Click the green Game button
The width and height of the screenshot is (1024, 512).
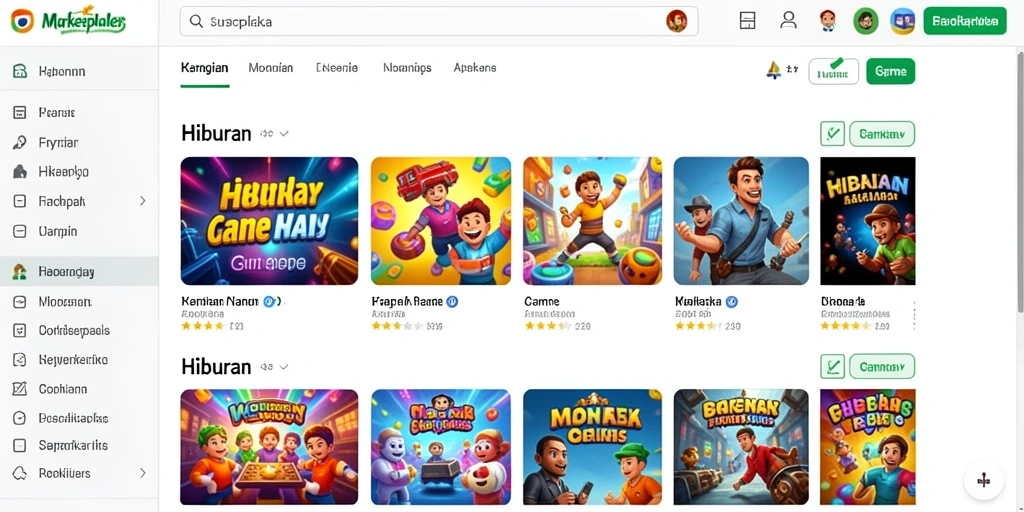[x=890, y=71]
